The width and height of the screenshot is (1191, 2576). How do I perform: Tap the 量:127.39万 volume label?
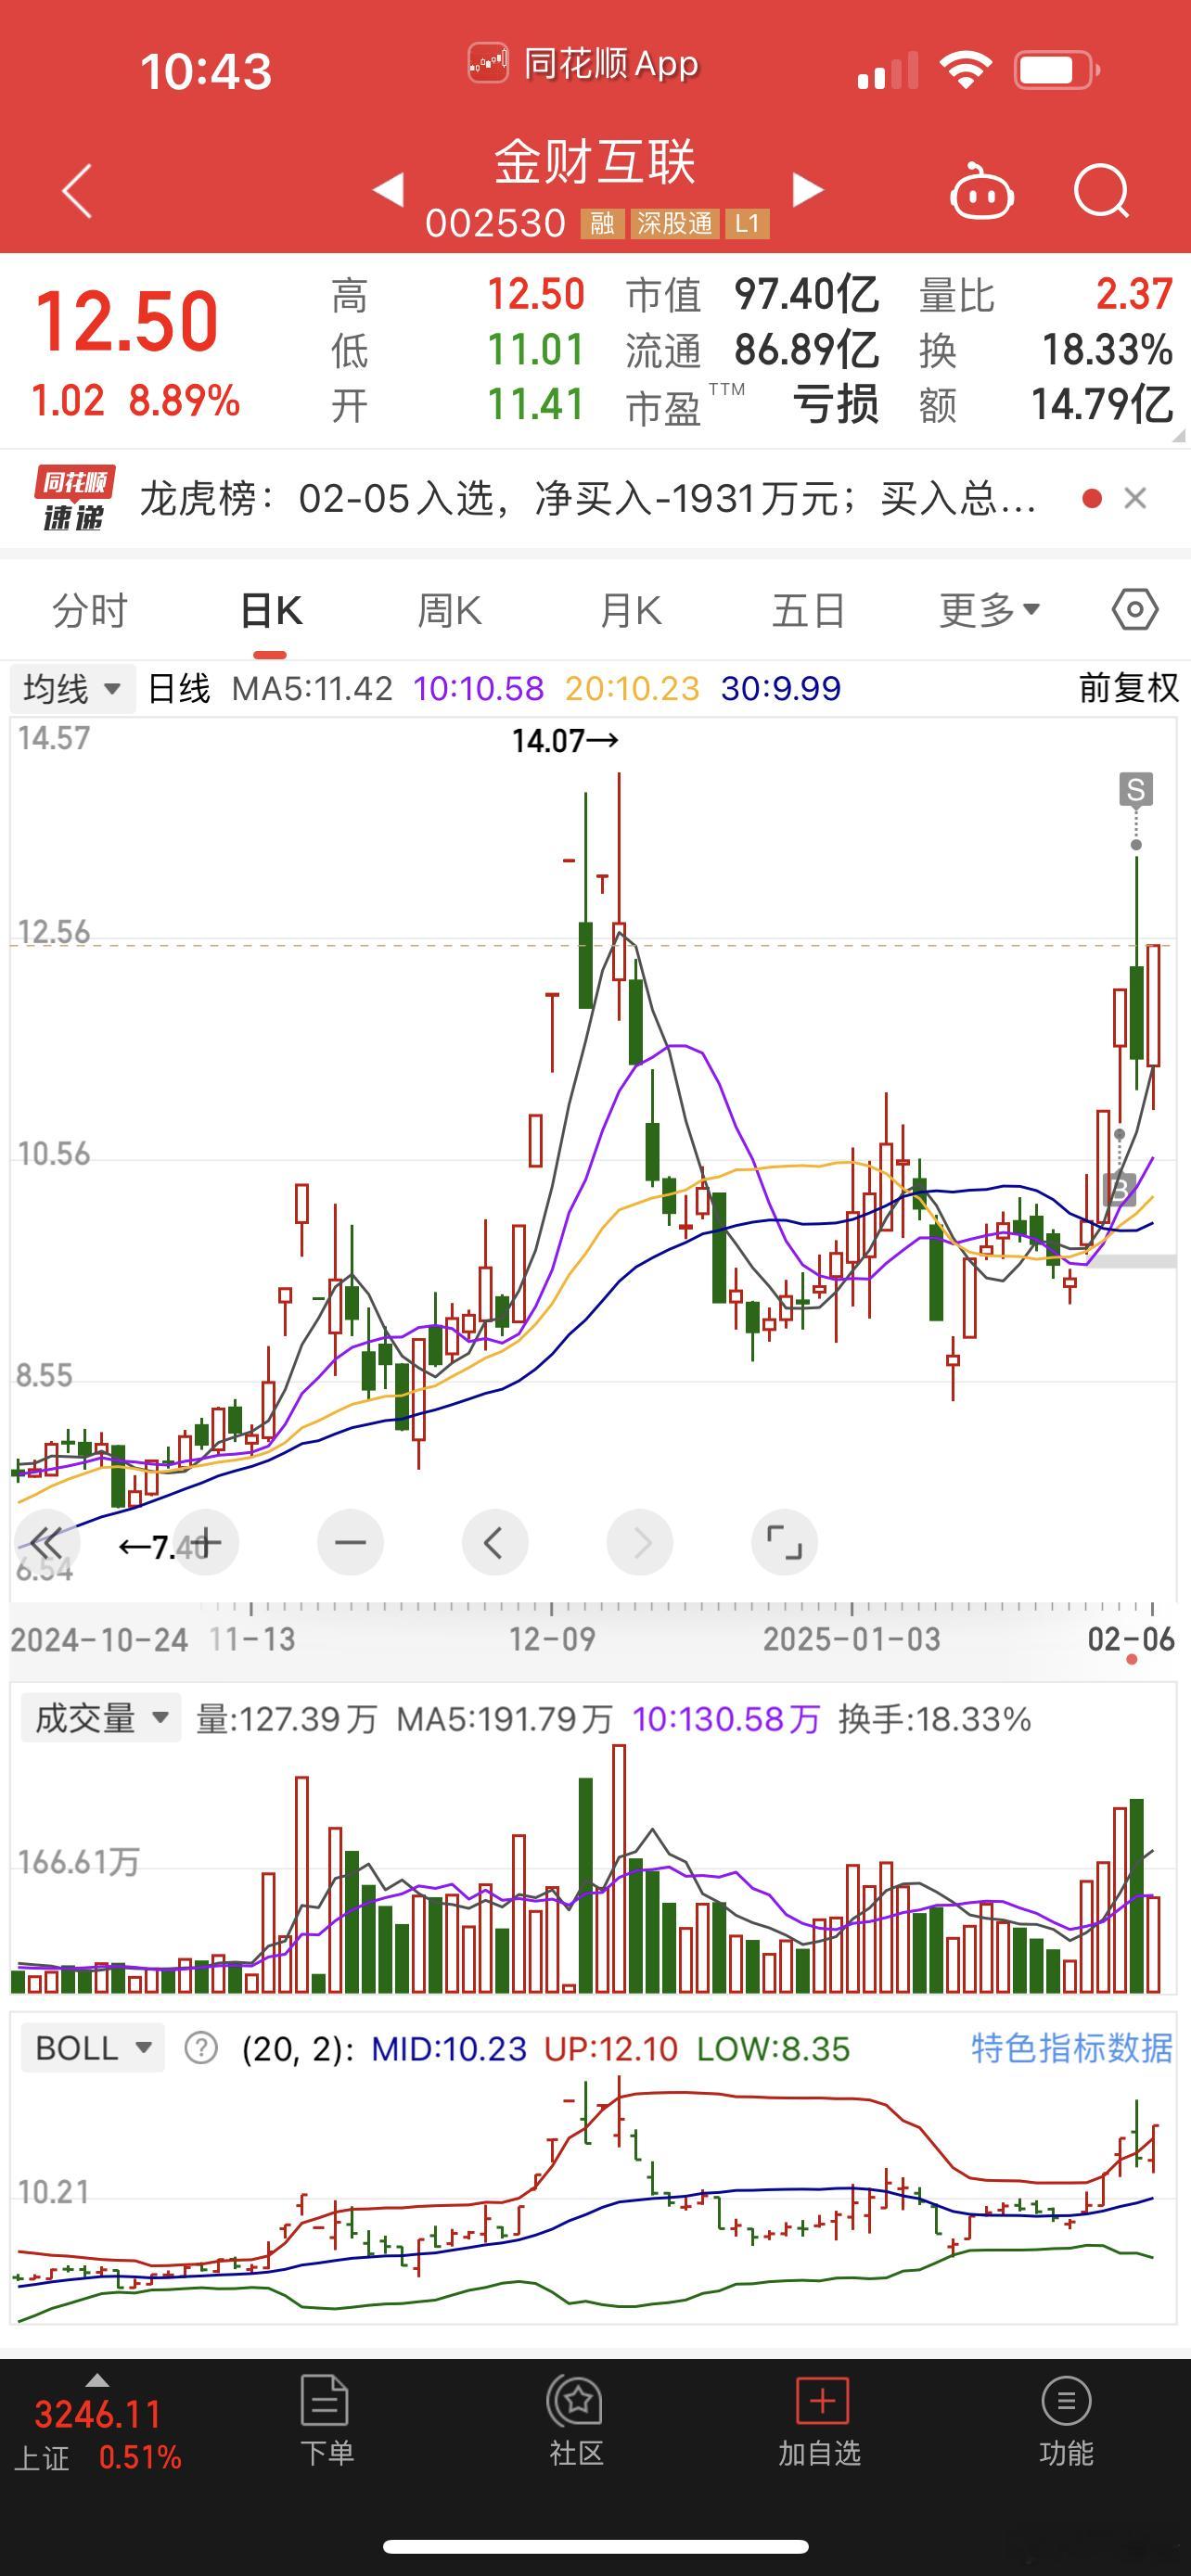click(286, 1719)
